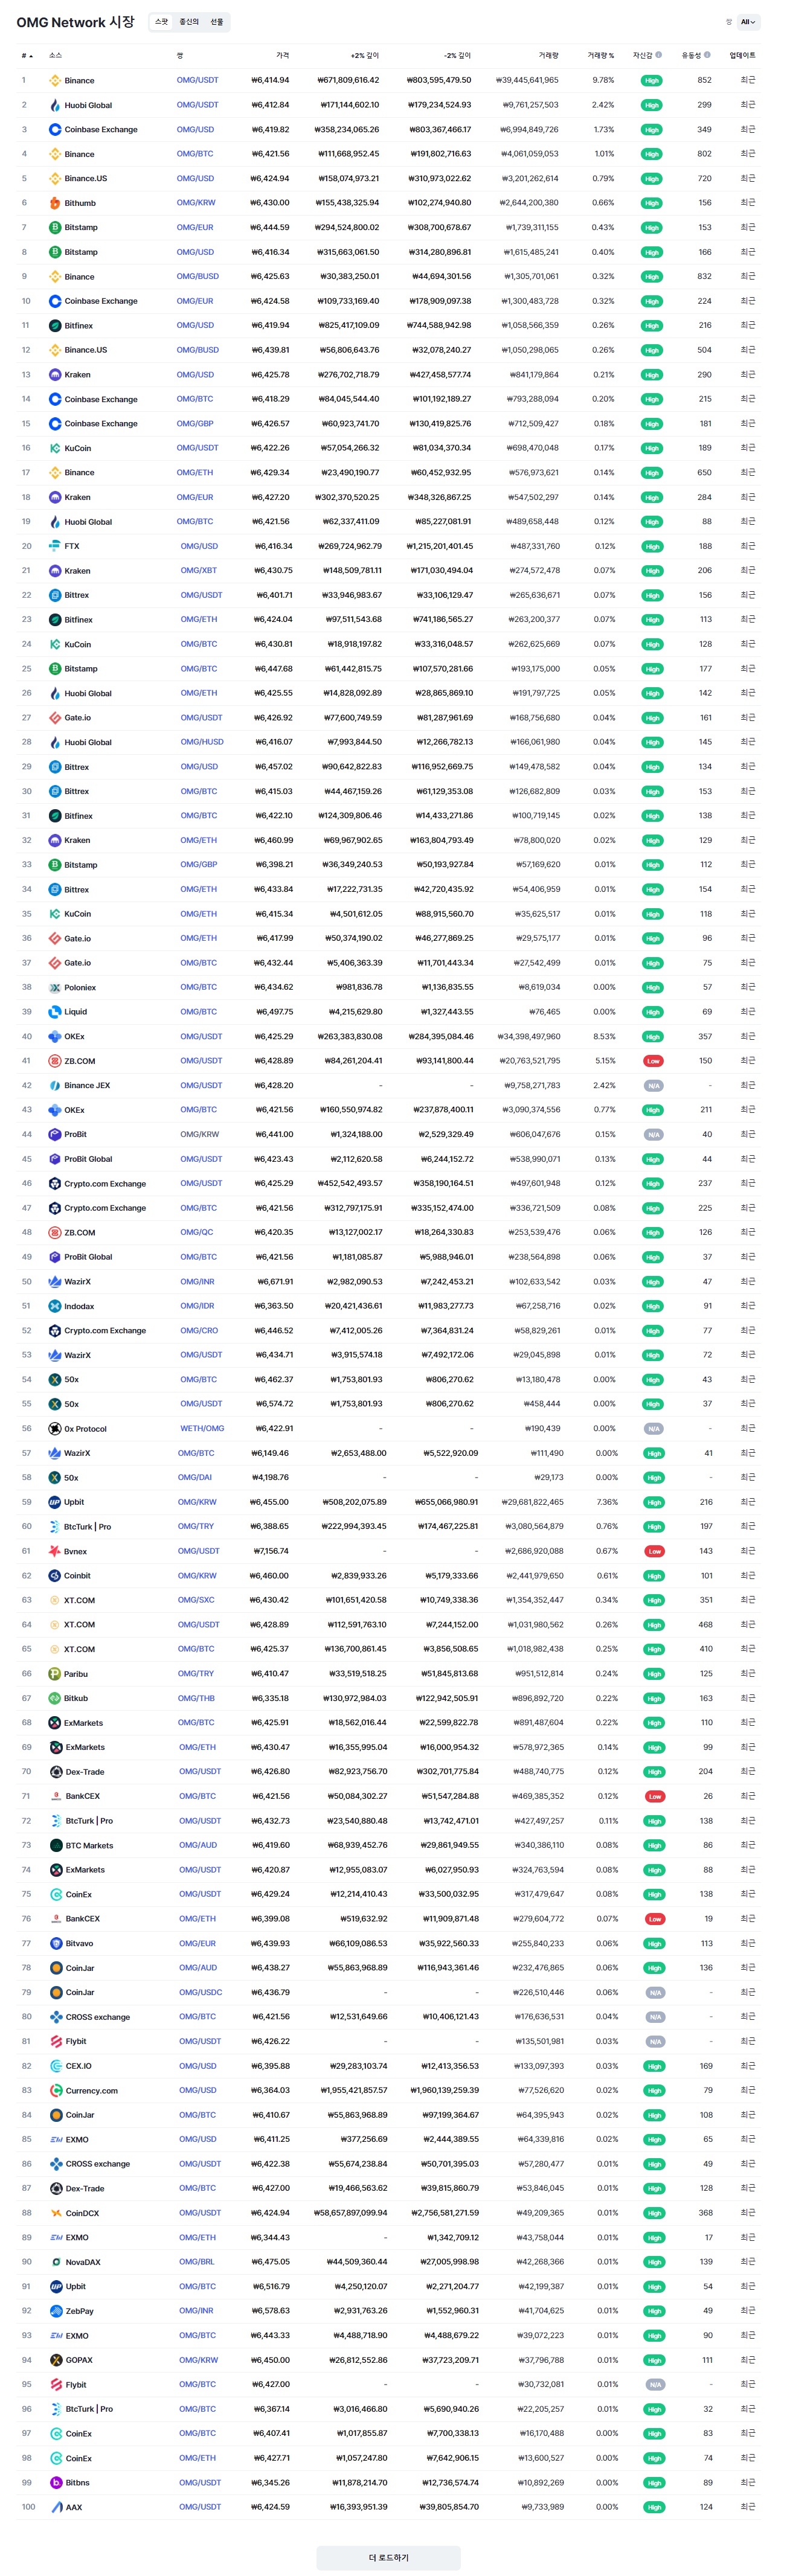Click the AAX exchange logo

coord(56,2507)
